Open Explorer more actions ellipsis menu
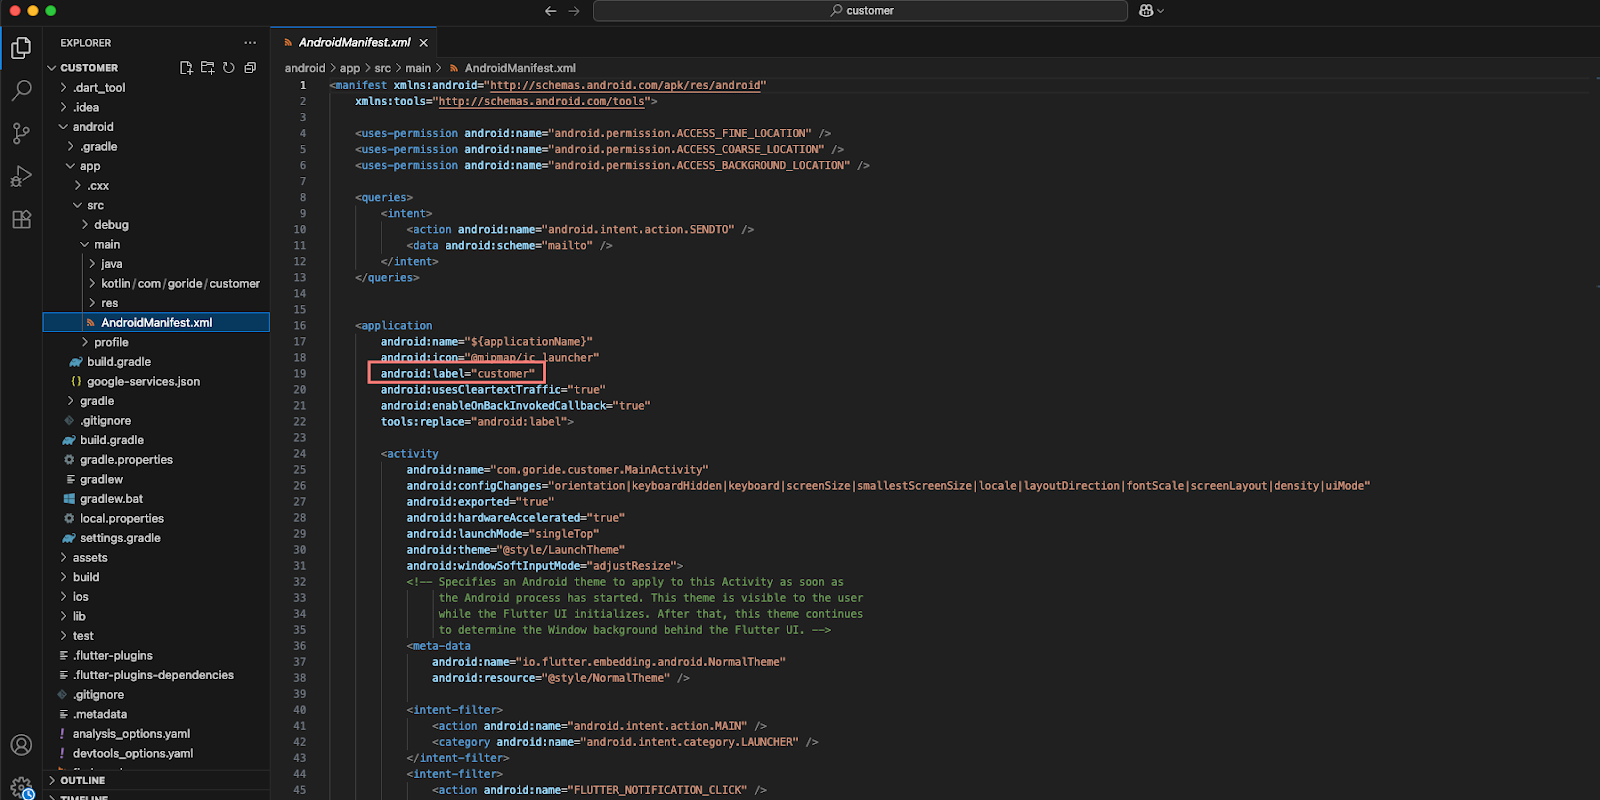 coord(250,43)
